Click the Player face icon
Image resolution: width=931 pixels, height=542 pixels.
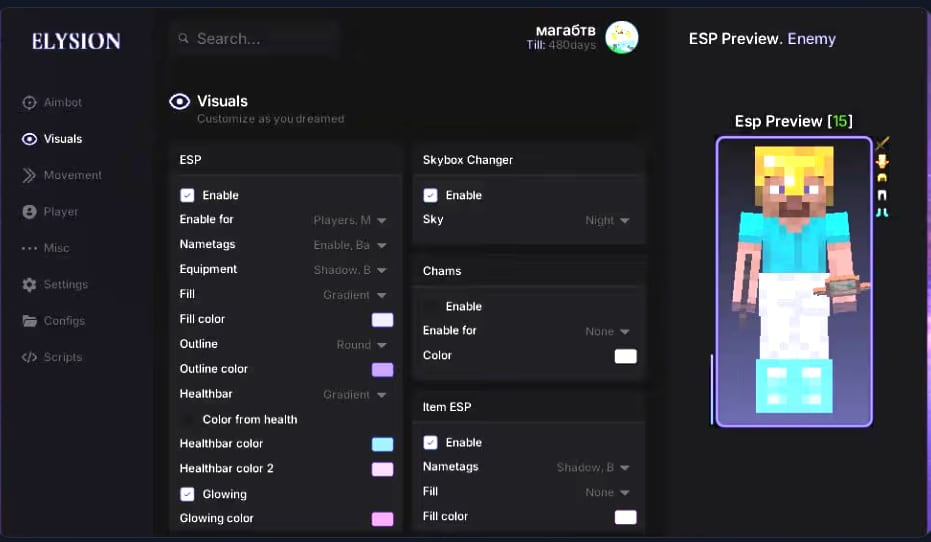(29, 212)
